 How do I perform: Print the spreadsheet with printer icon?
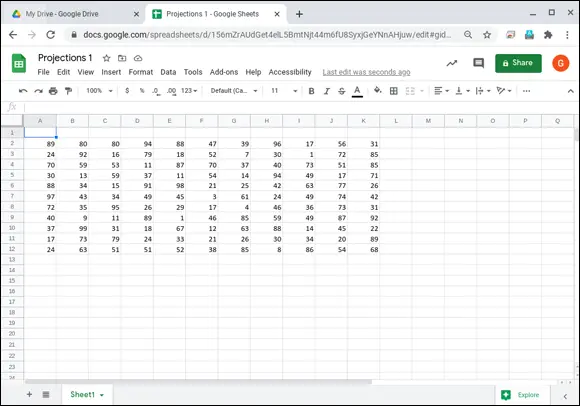(53, 91)
